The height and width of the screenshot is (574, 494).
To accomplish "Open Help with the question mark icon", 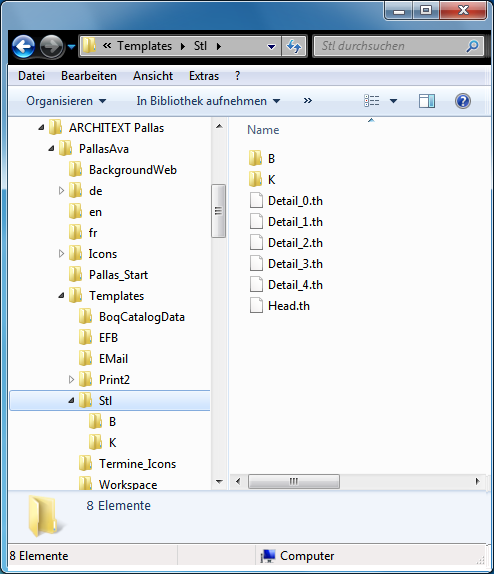I will pos(463,101).
